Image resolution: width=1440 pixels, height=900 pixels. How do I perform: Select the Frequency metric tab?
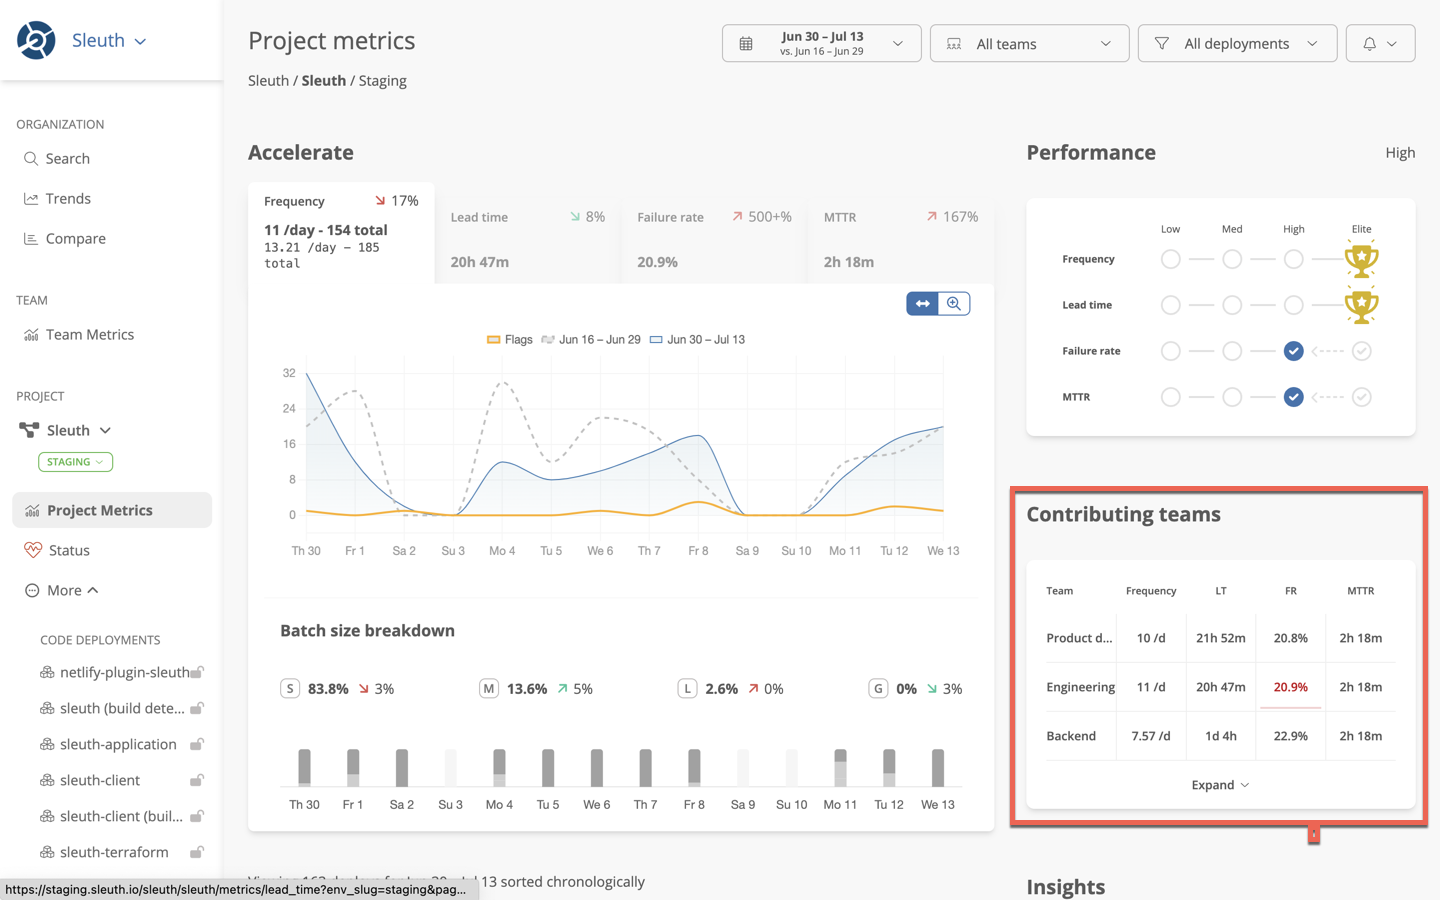pyautogui.click(x=341, y=232)
